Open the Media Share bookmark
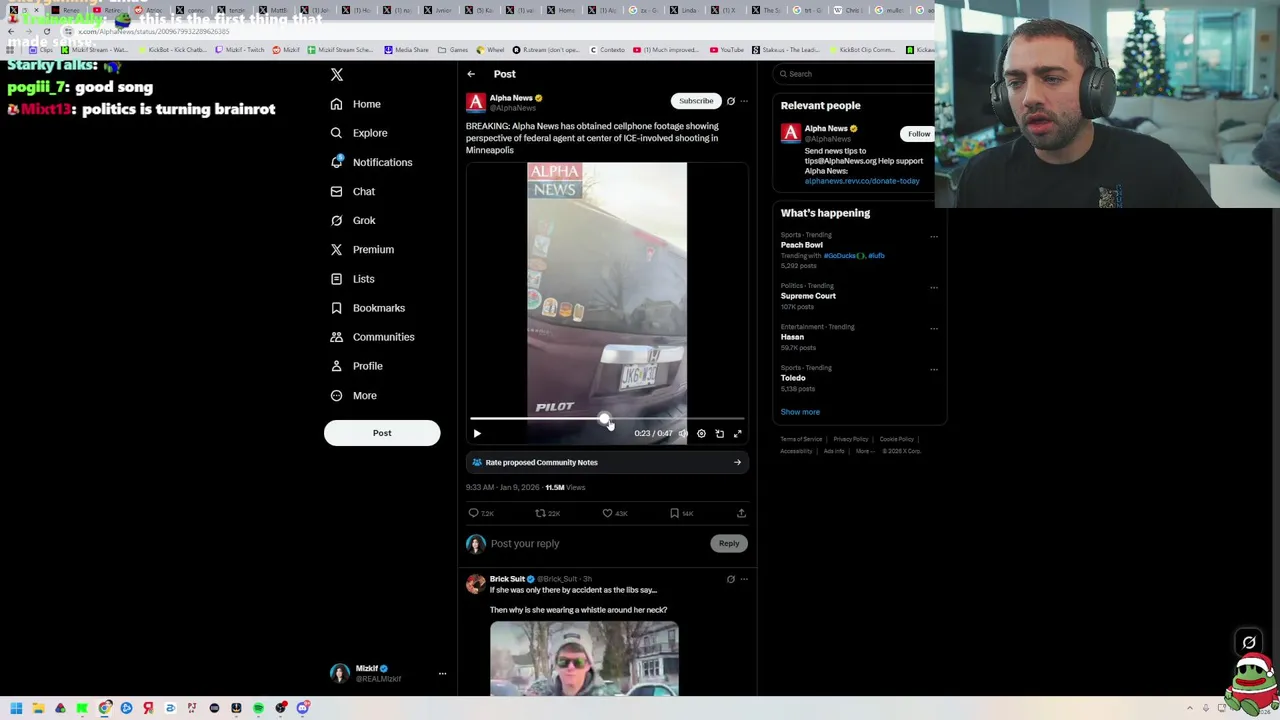Image resolution: width=1280 pixels, height=720 pixels. (406, 50)
